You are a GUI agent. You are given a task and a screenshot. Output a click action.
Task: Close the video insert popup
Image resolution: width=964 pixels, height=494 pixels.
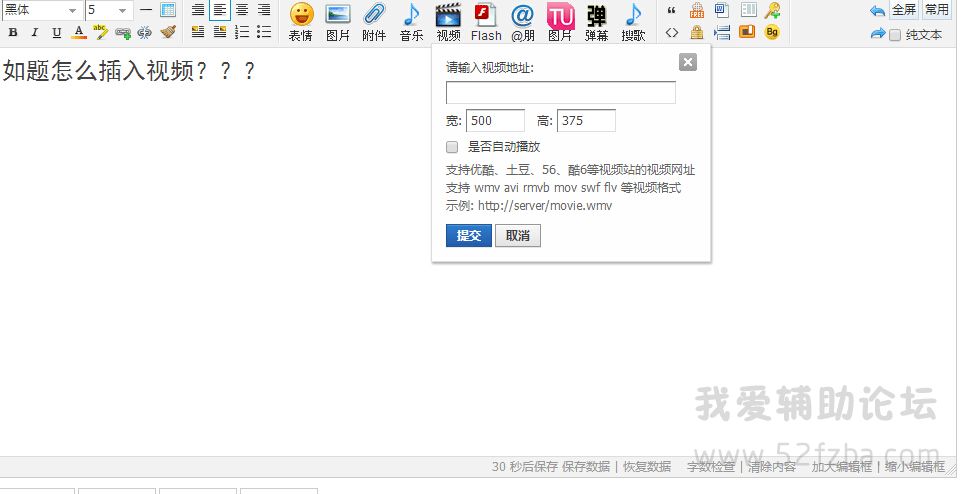click(x=688, y=62)
